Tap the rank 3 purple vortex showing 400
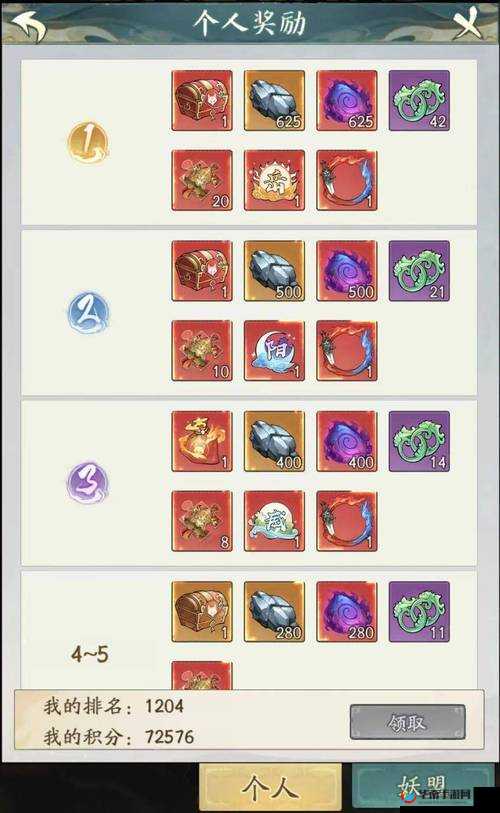This screenshot has width=500, height=813. click(346, 441)
